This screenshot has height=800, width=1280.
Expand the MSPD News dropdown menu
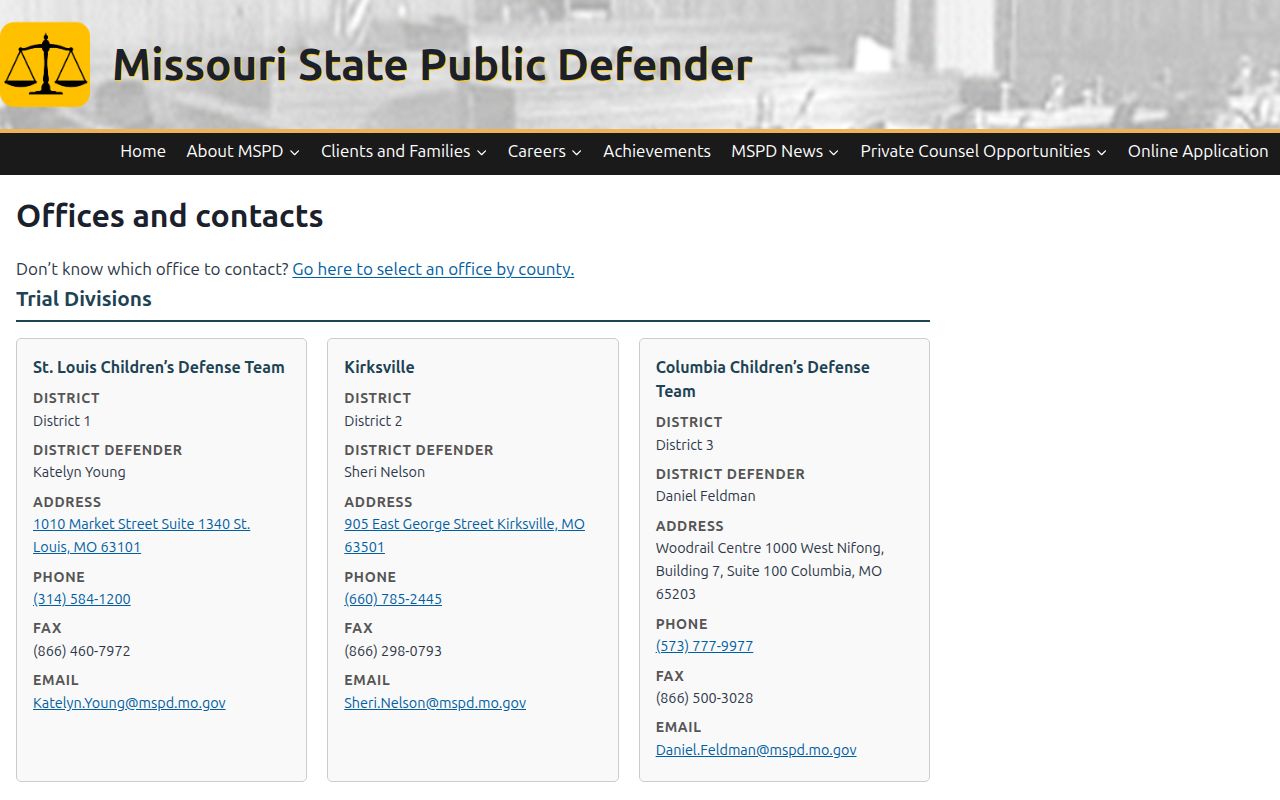785,151
